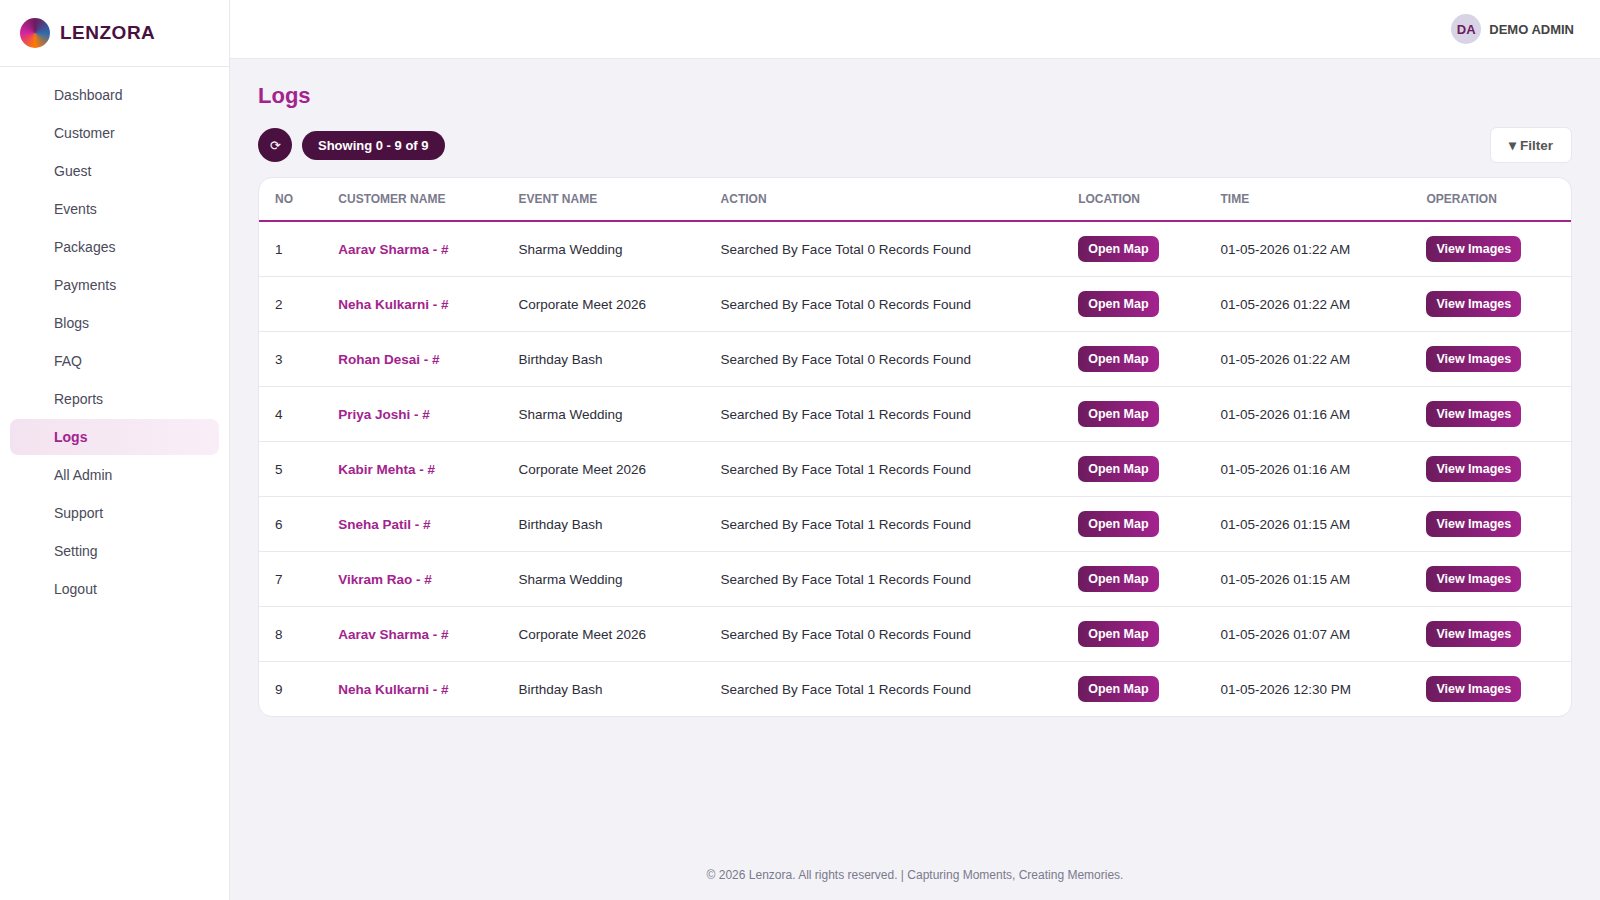This screenshot has width=1600, height=900.
Task: Click the LENZORA brand name
Action: (107, 33)
